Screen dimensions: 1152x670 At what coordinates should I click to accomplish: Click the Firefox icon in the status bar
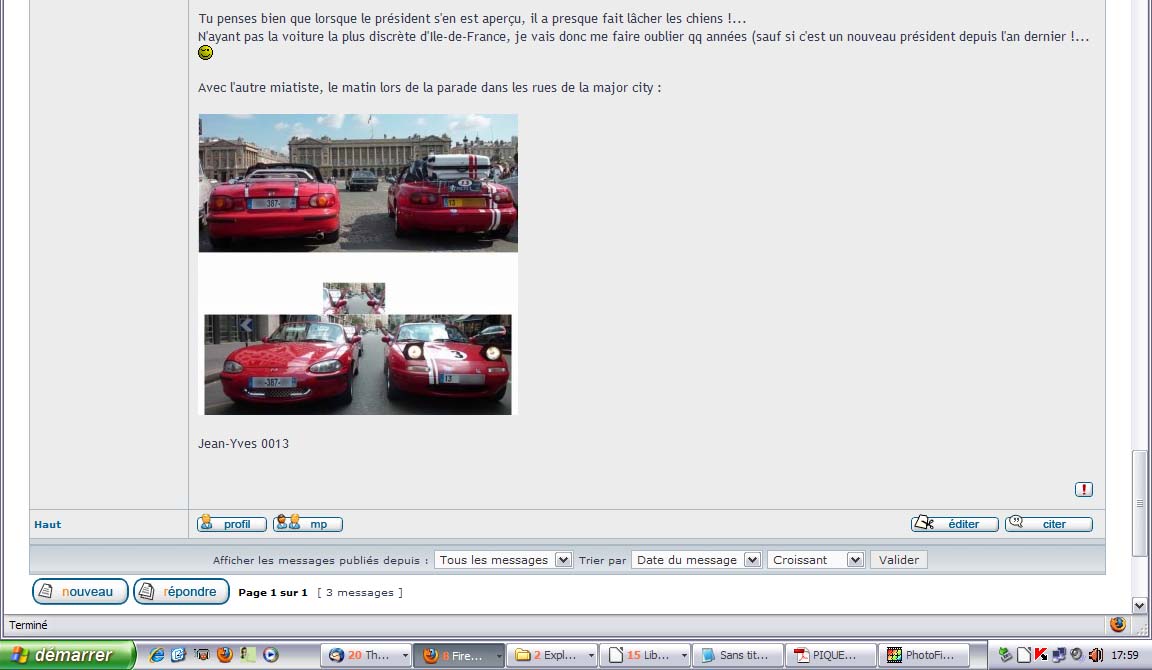point(1117,624)
